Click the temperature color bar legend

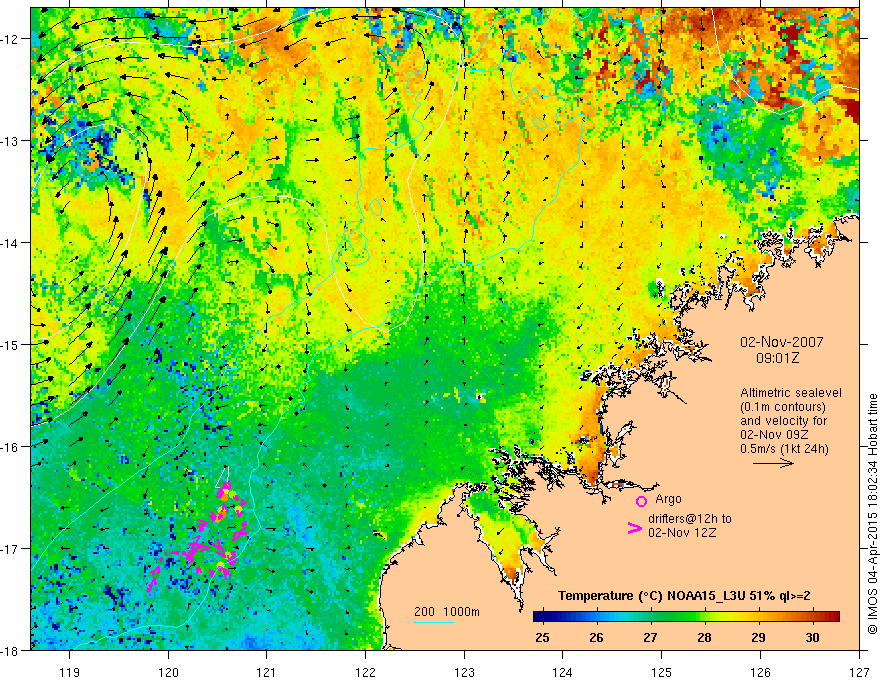pyautogui.click(x=686, y=617)
